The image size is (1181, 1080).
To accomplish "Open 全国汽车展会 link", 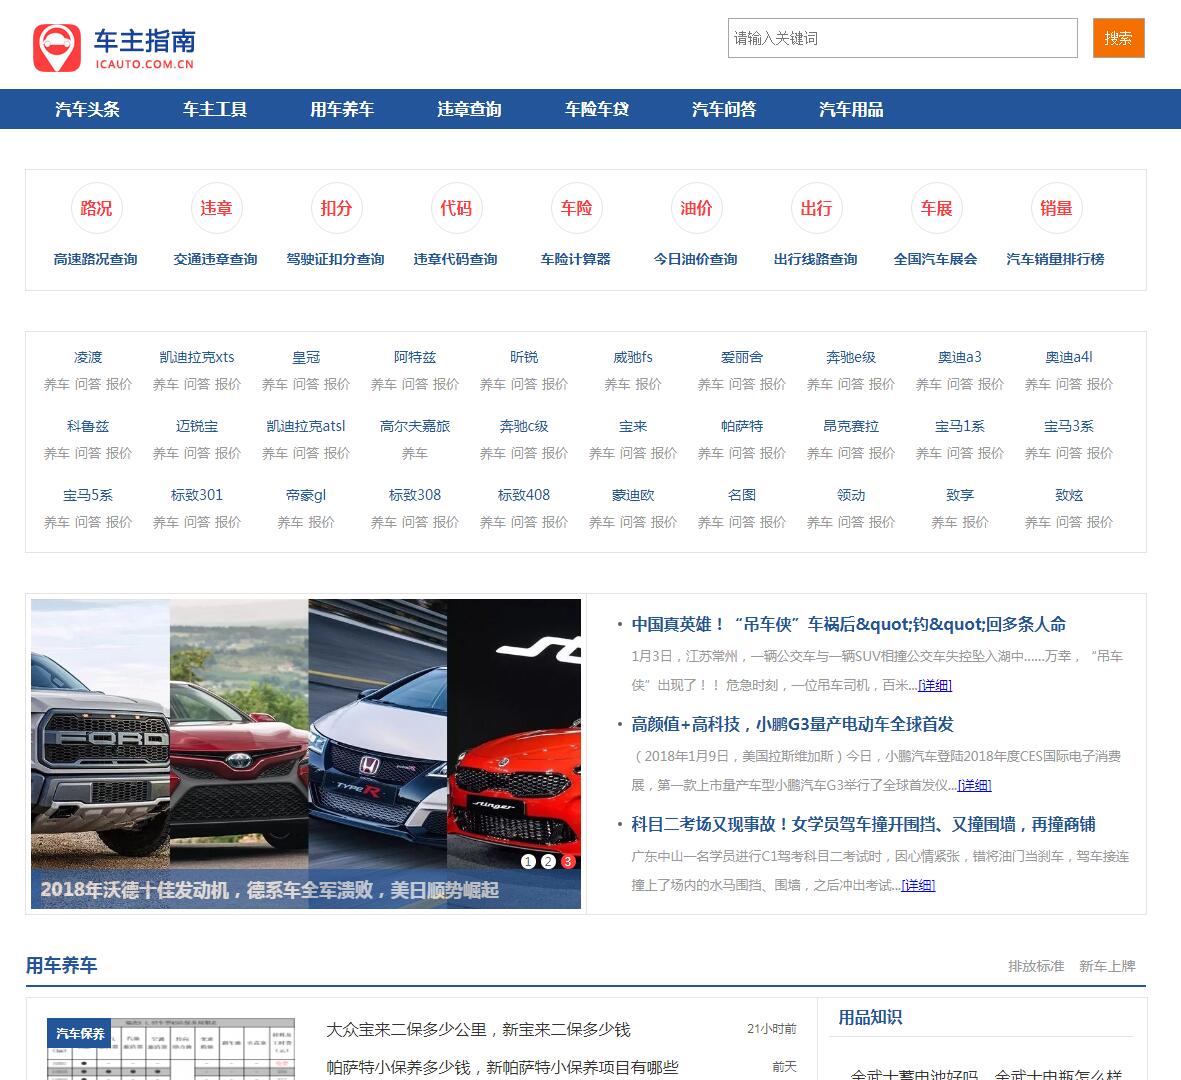I will pos(935,259).
